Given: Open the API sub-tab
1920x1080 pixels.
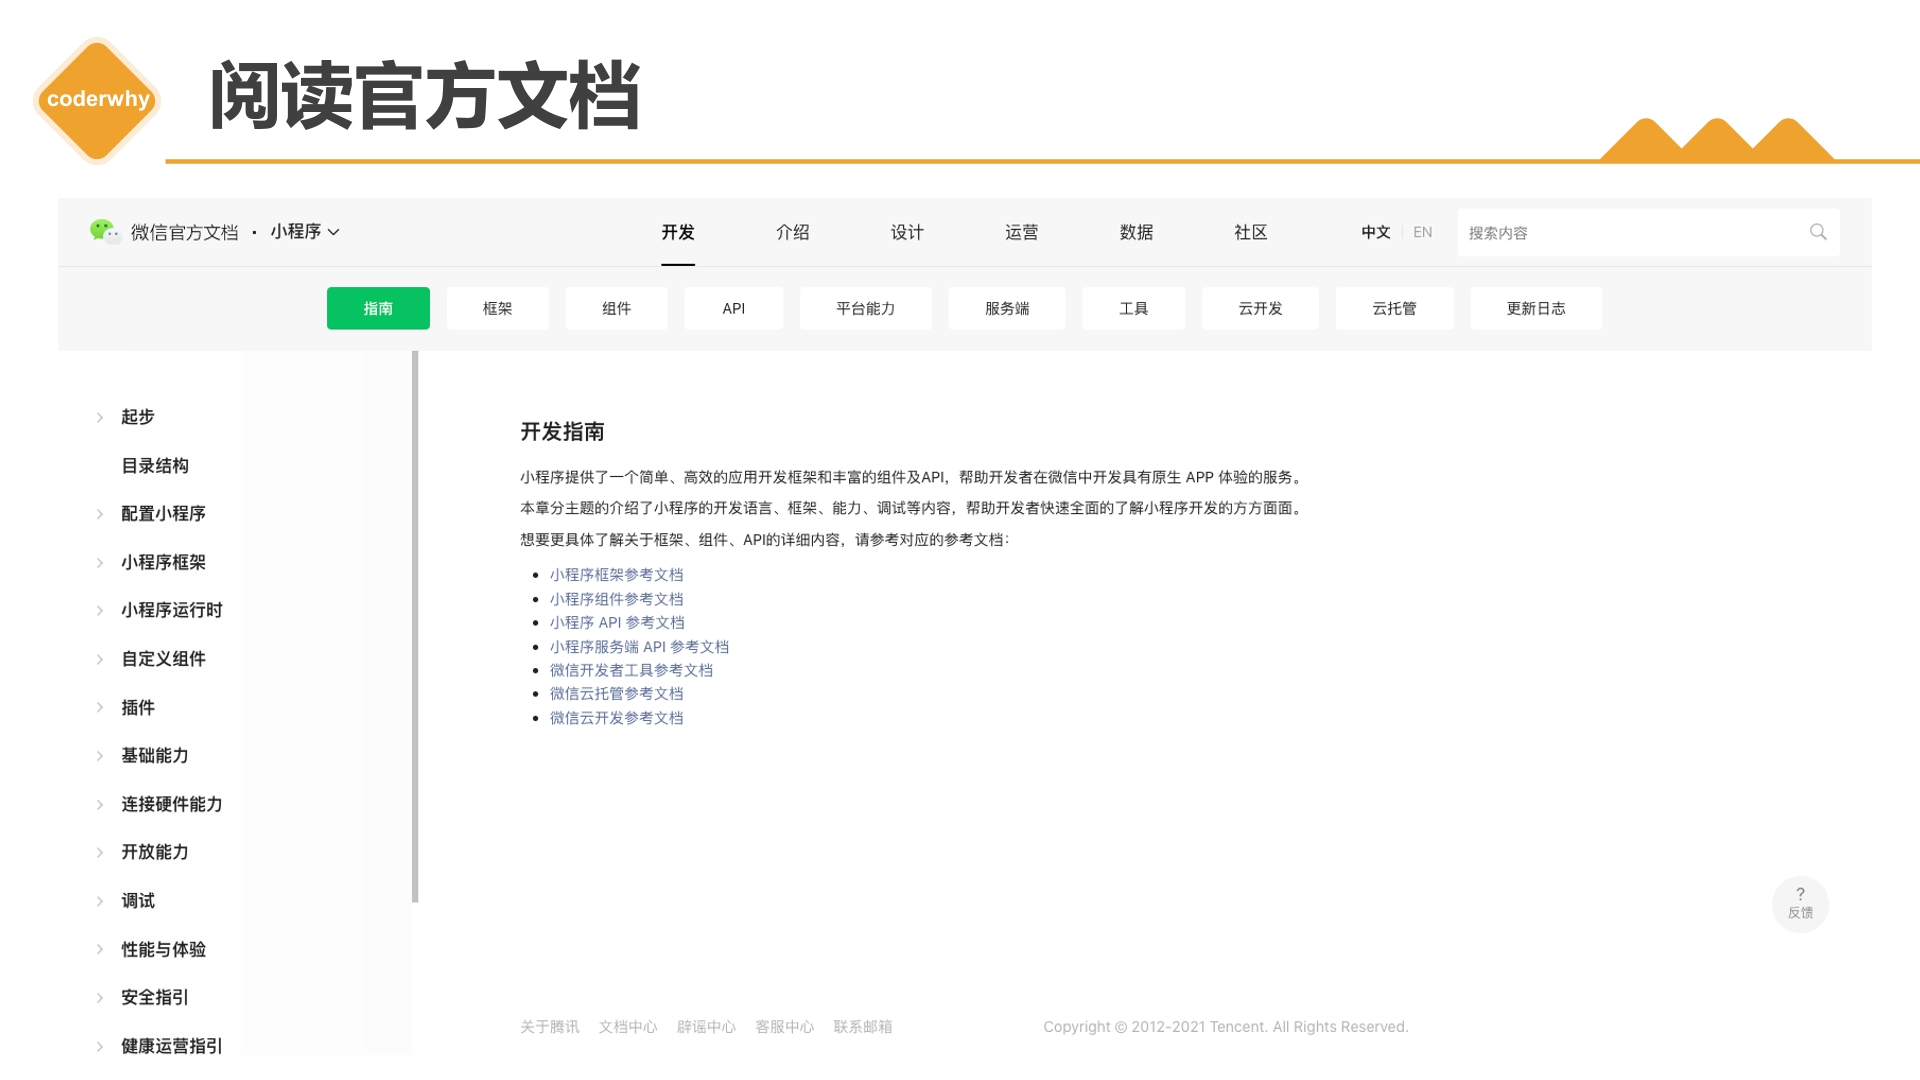Looking at the screenshot, I should coord(734,308).
